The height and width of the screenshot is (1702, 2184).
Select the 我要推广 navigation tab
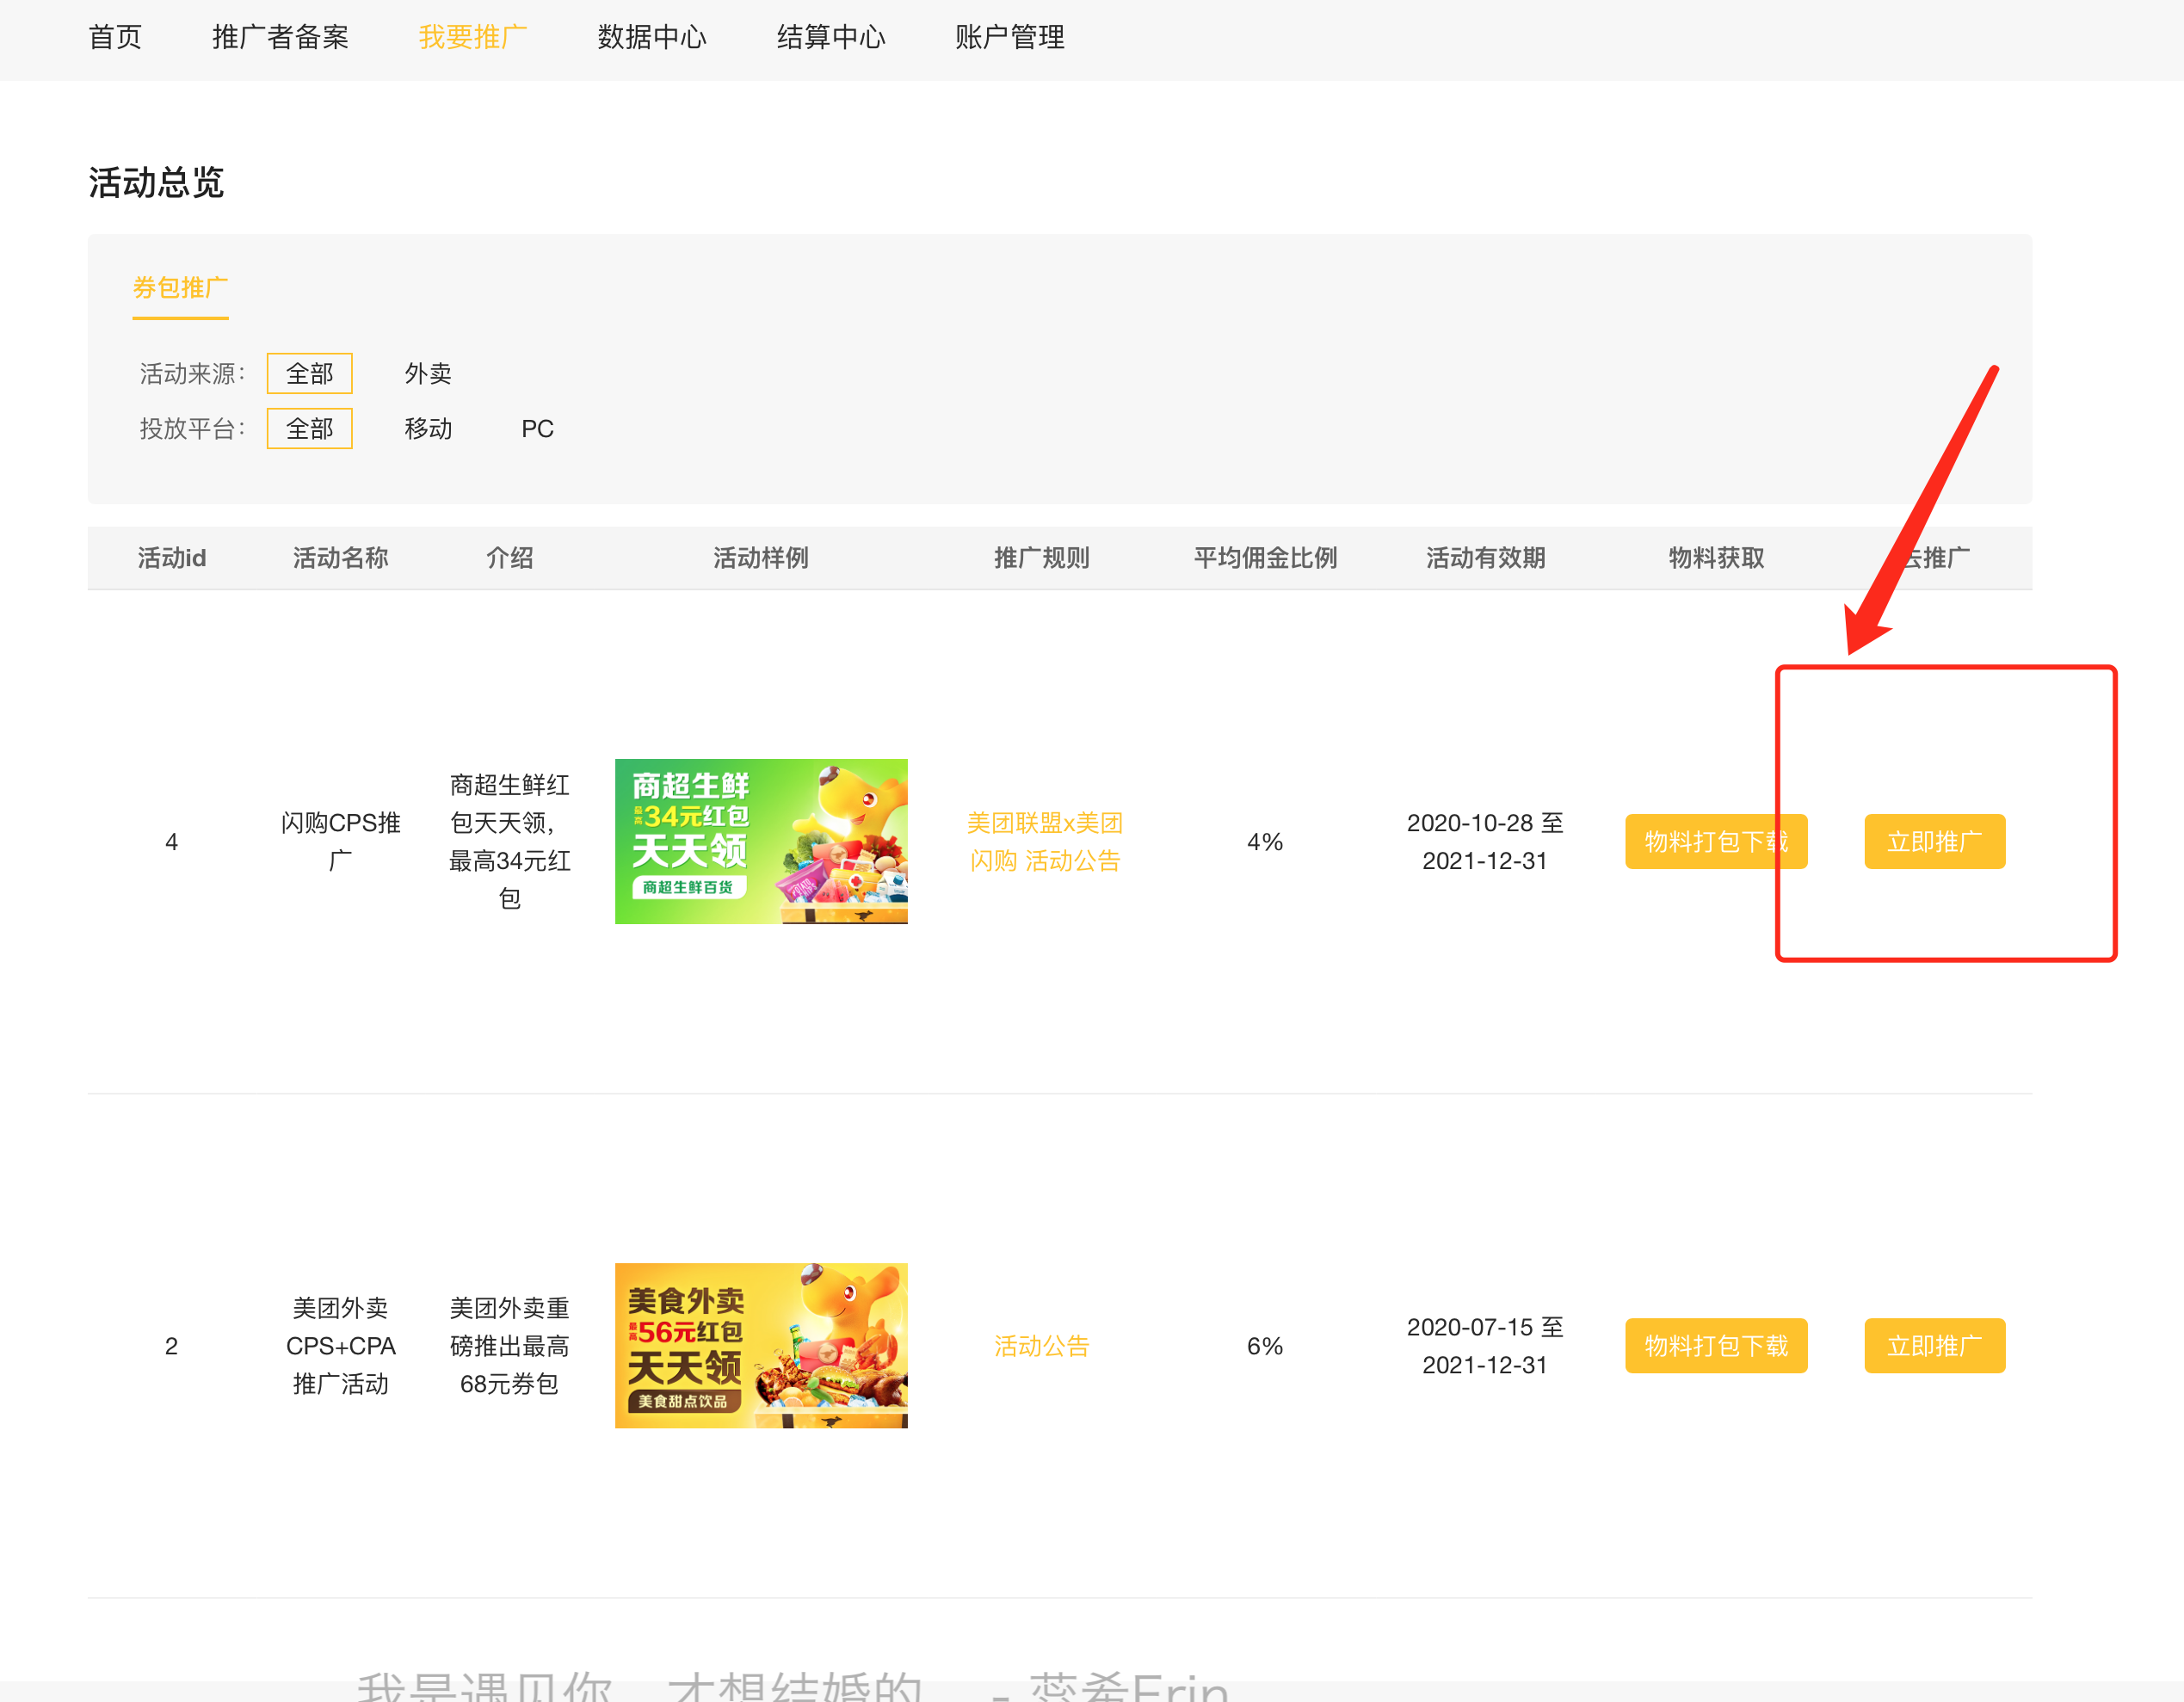(x=473, y=37)
